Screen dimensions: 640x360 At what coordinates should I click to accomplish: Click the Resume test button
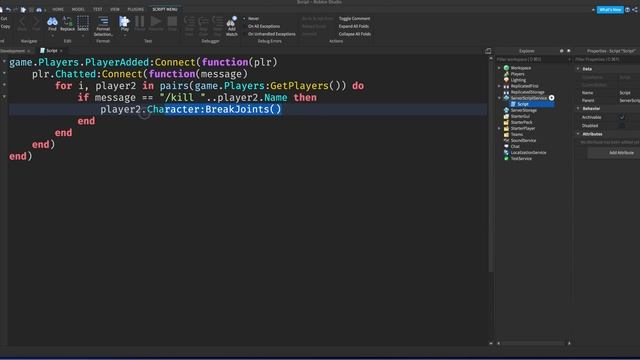tap(156, 23)
